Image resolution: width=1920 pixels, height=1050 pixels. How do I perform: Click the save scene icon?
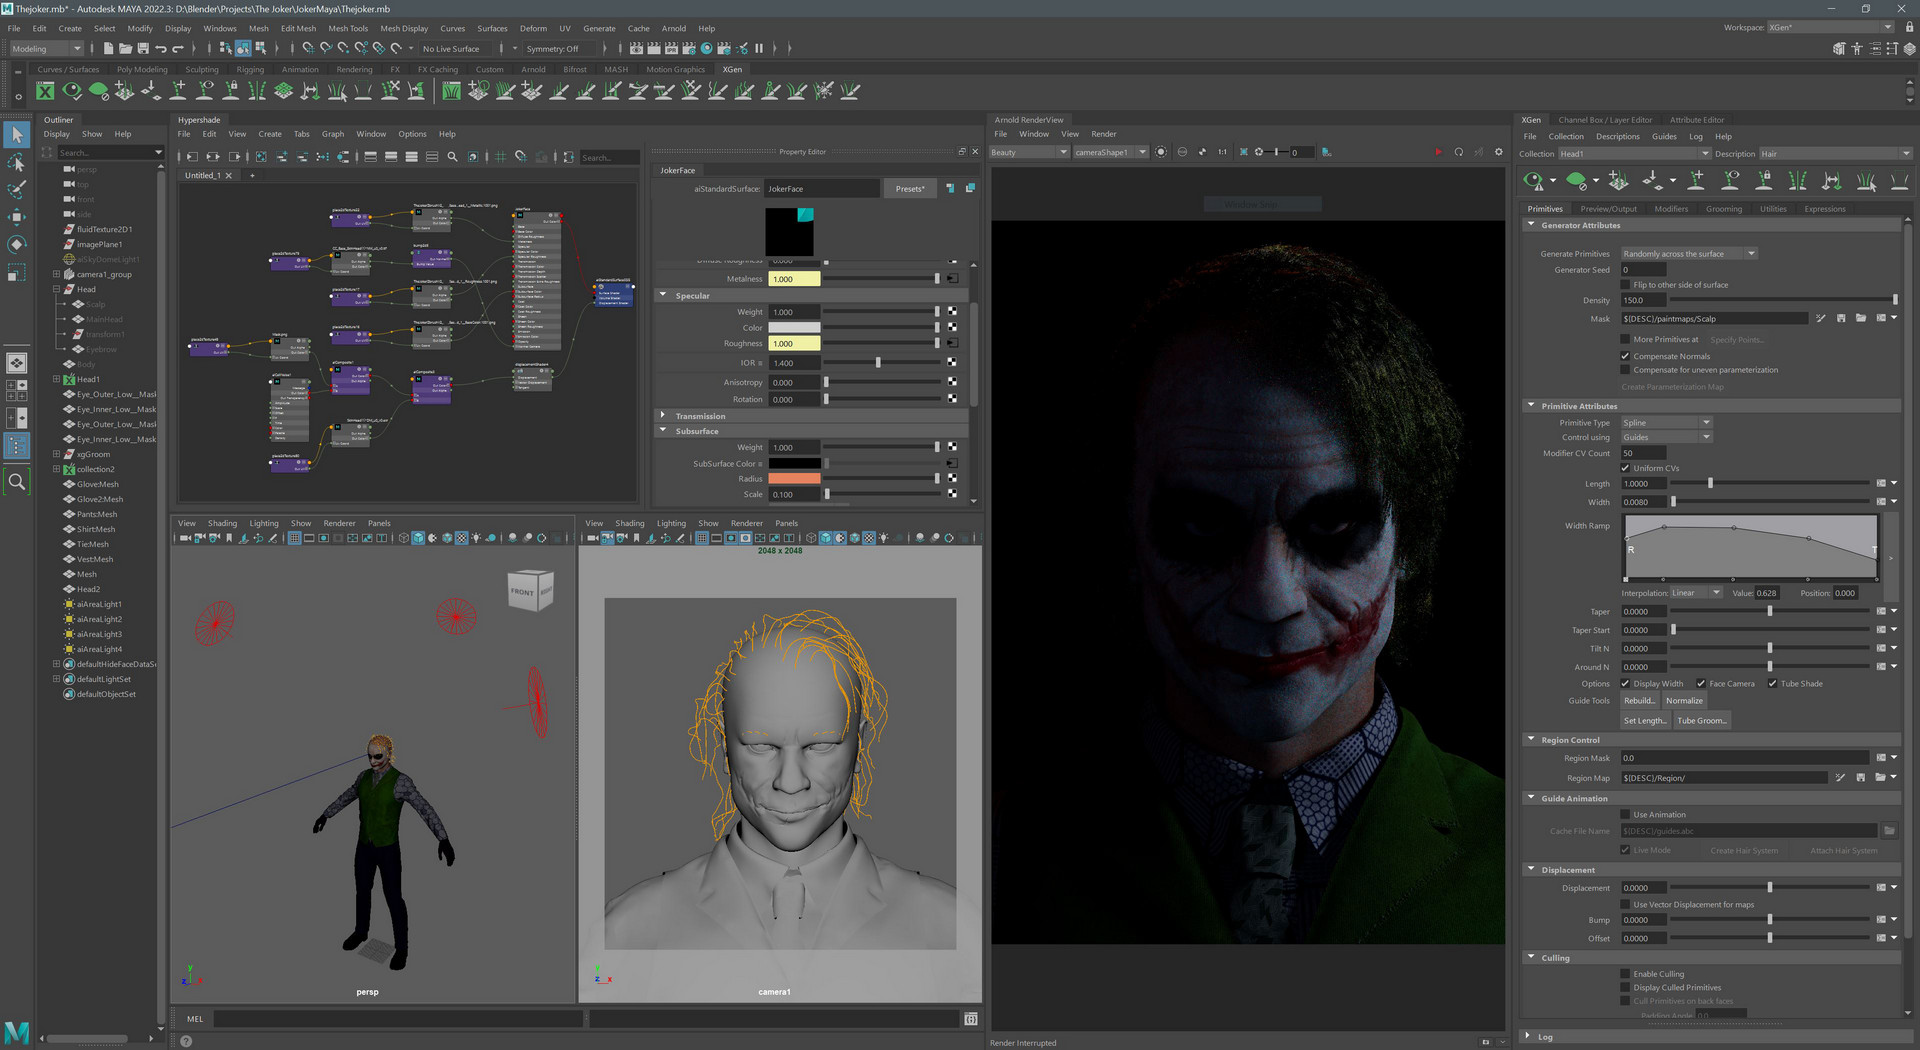[x=143, y=48]
